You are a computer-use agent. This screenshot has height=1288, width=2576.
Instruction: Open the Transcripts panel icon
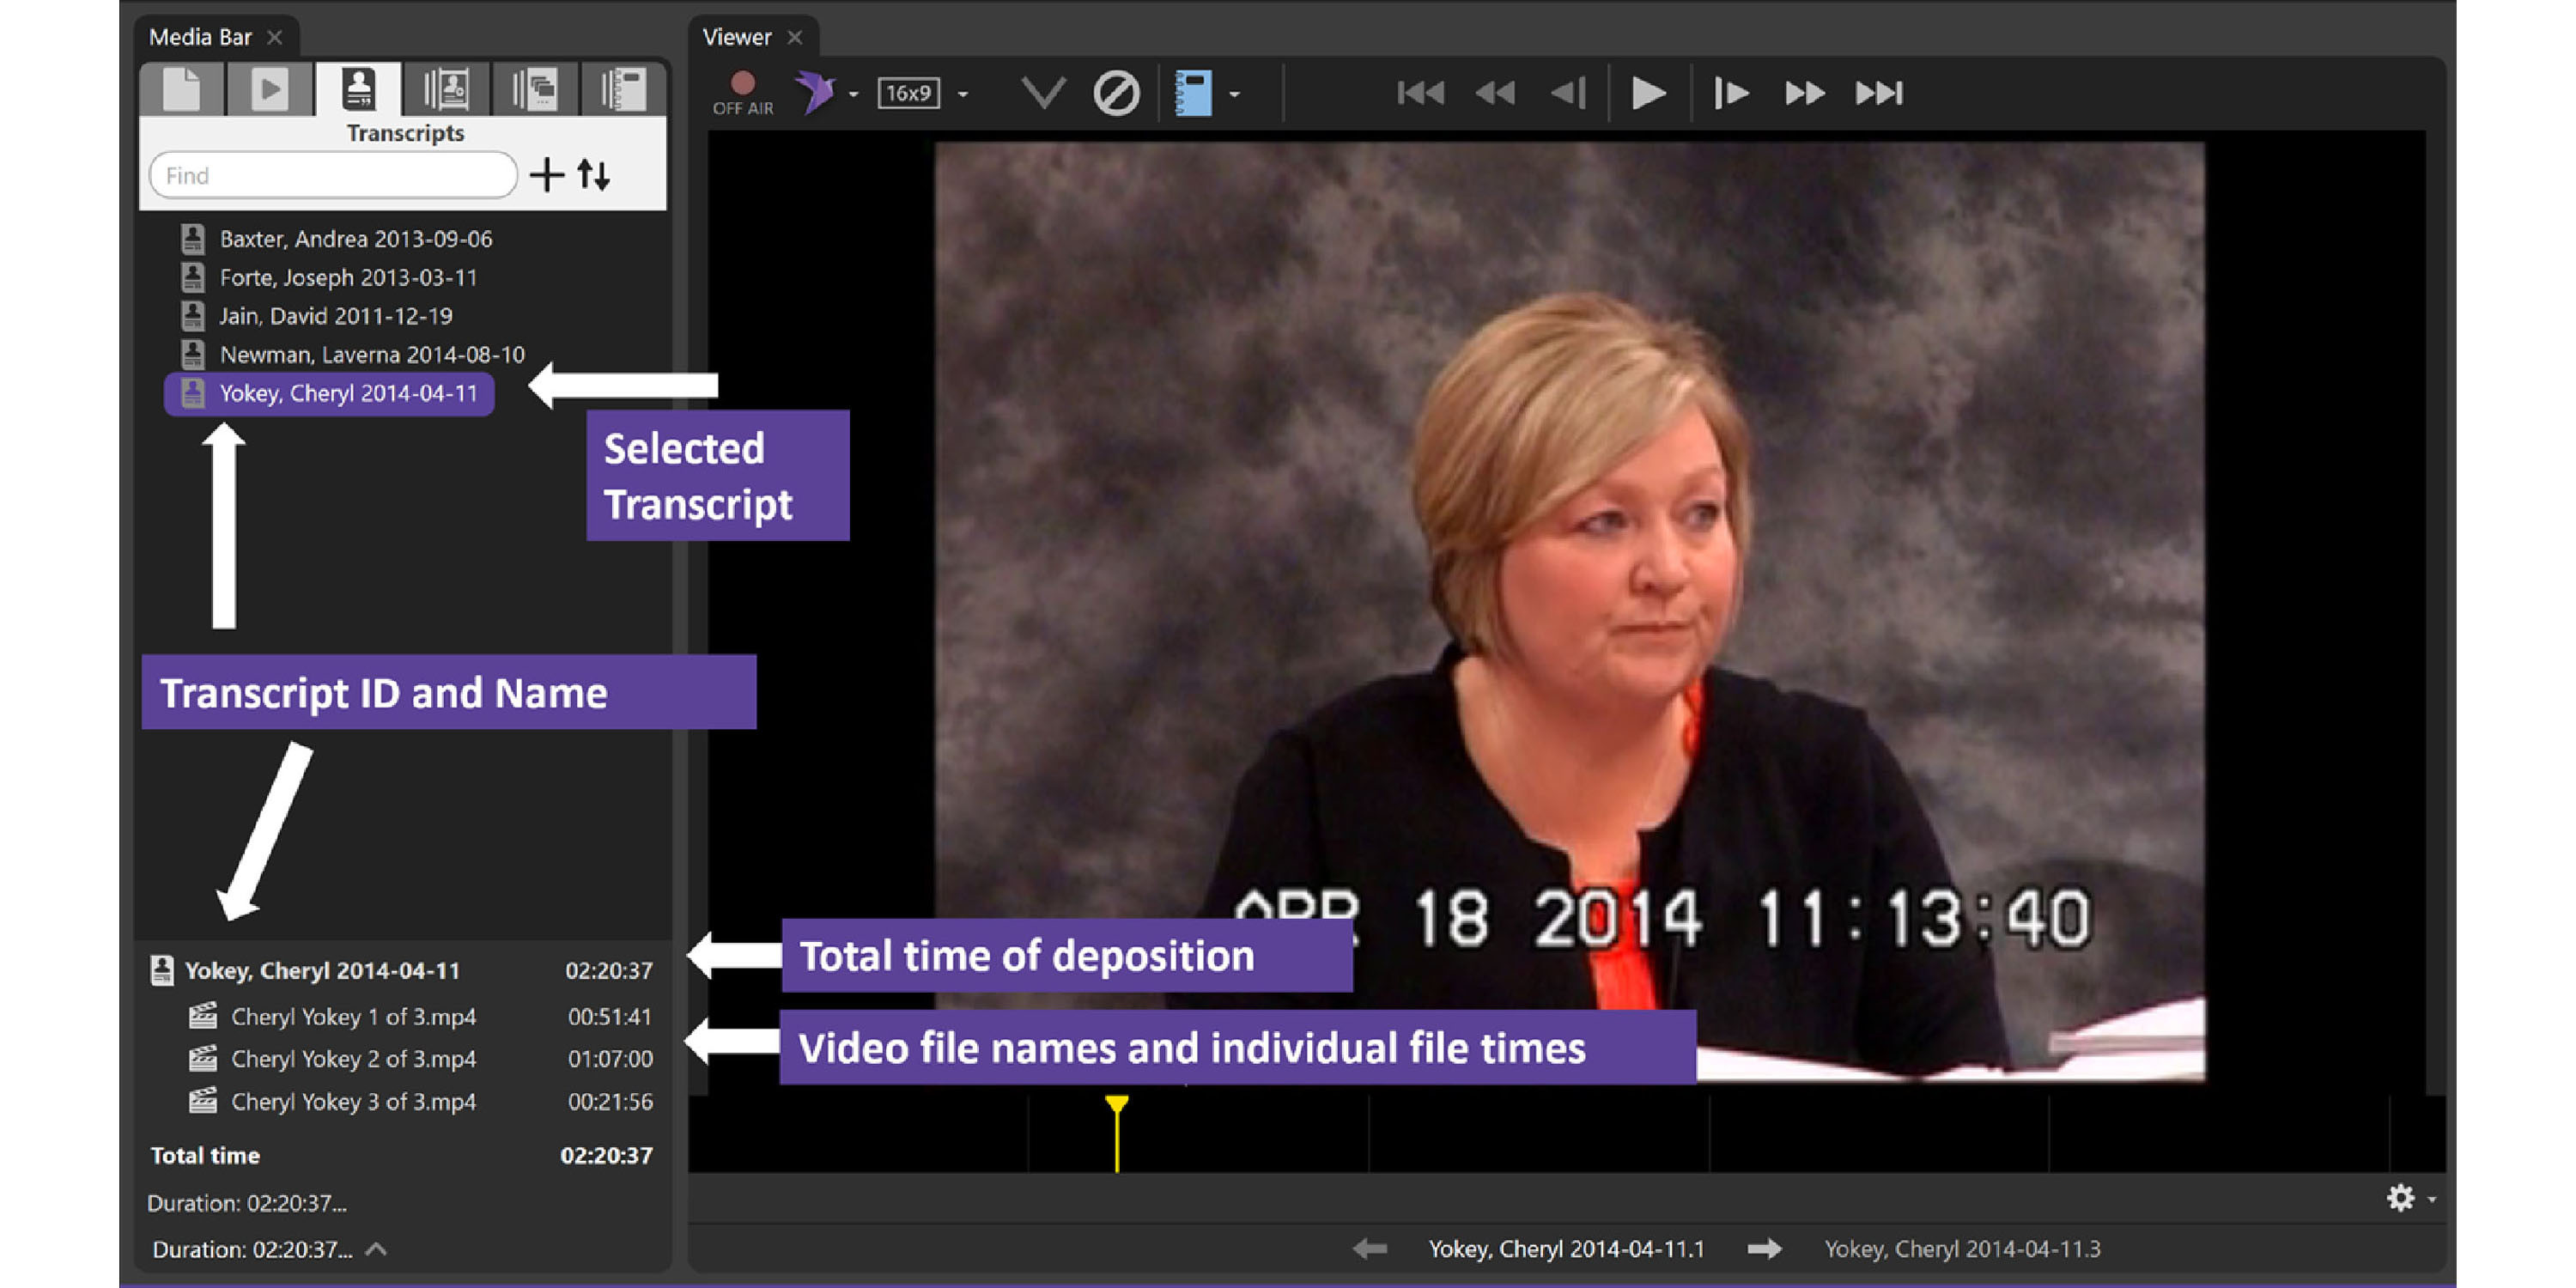click(x=358, y=90)
